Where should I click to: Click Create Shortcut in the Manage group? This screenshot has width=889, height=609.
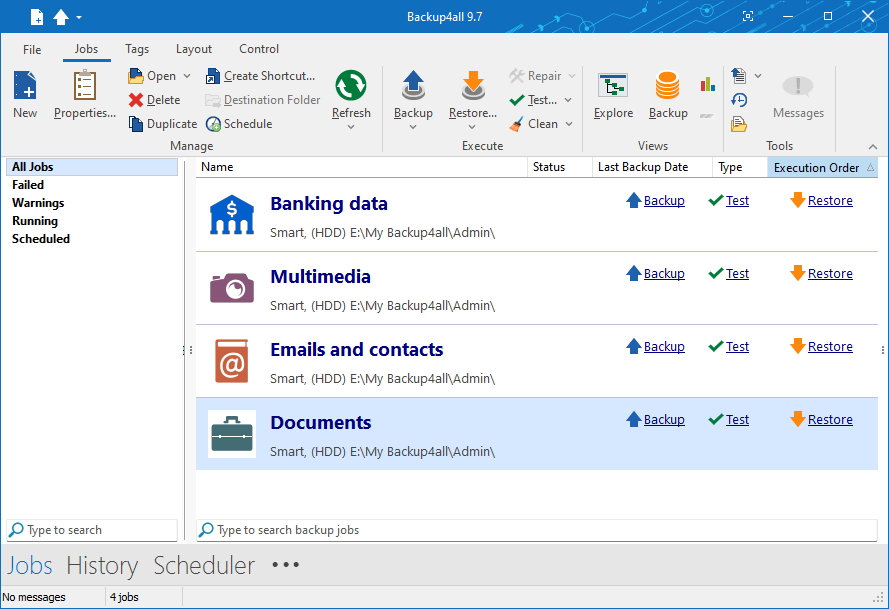260,76
